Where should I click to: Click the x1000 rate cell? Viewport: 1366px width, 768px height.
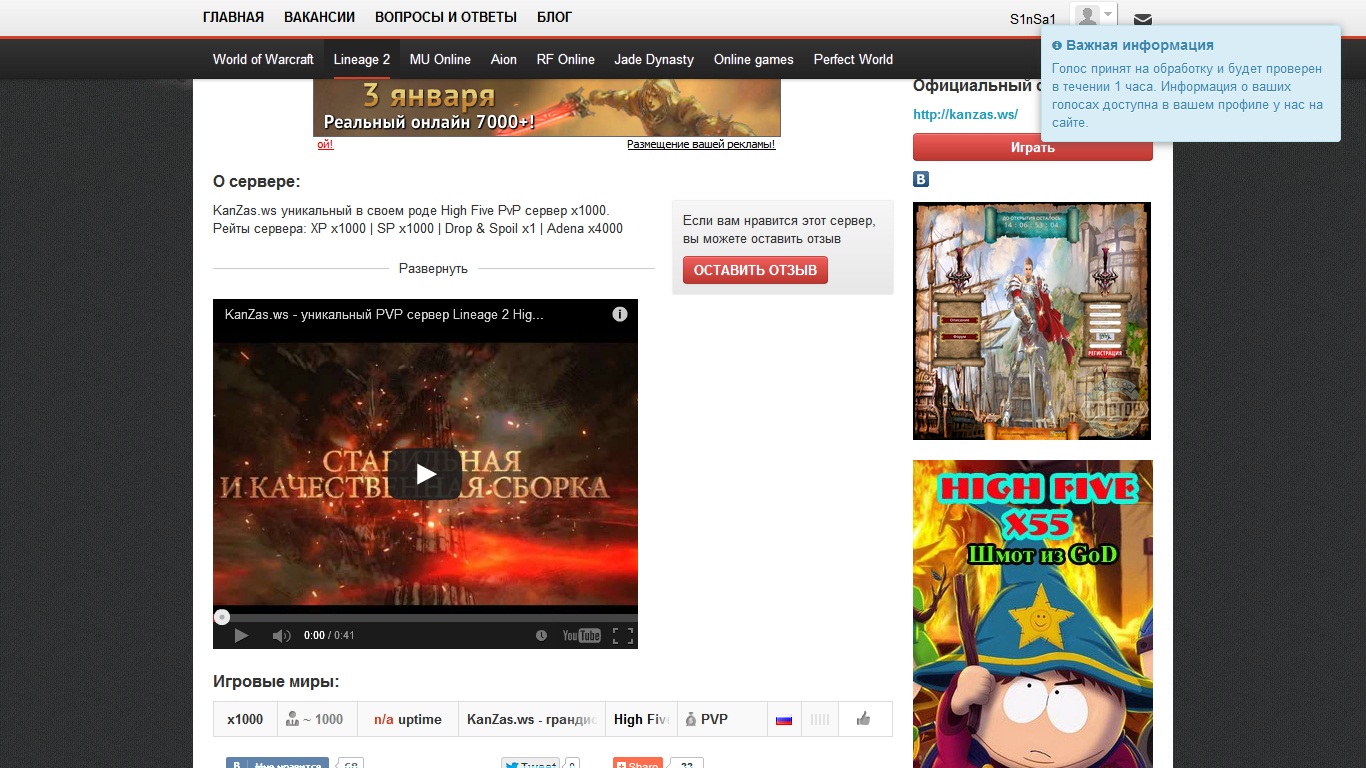click(x=245, y=719)
